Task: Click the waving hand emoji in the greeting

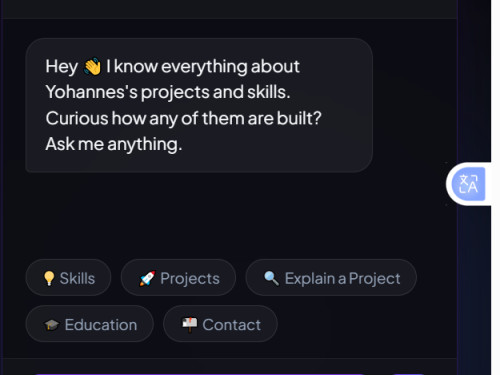Action: click(x=92, y=66)
